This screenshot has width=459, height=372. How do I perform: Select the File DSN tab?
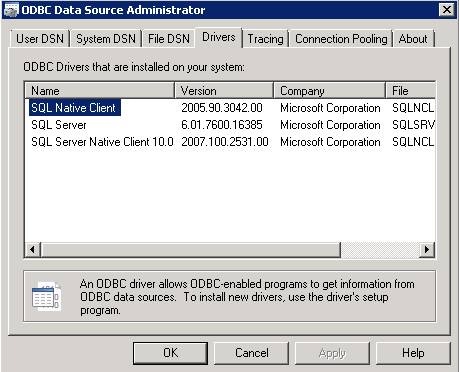click(x=169, y=39)
